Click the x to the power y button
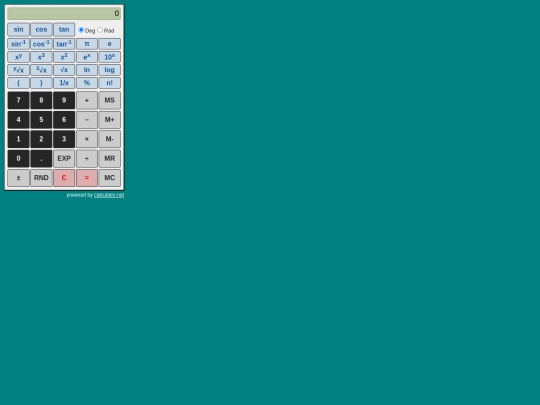 point(18,57)
